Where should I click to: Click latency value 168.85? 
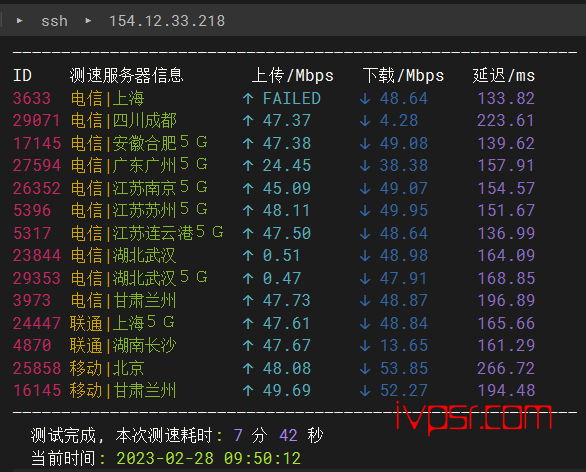coord(506,278)
